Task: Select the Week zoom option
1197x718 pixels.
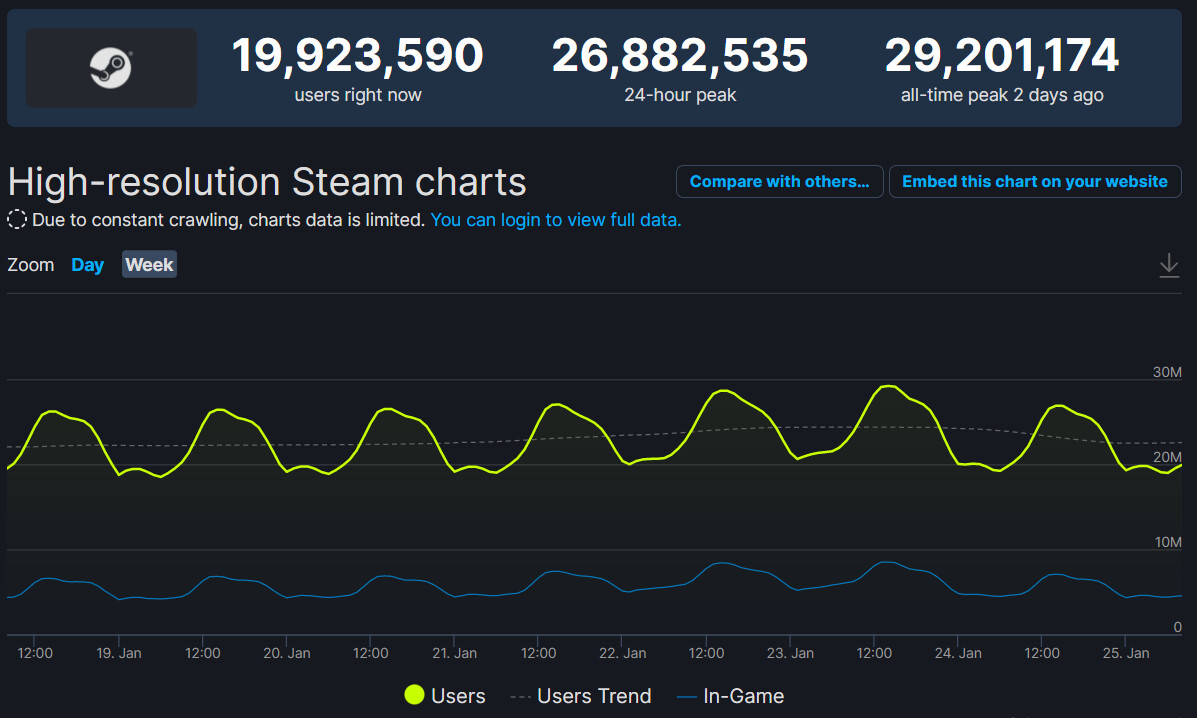Action: (149, 265)
